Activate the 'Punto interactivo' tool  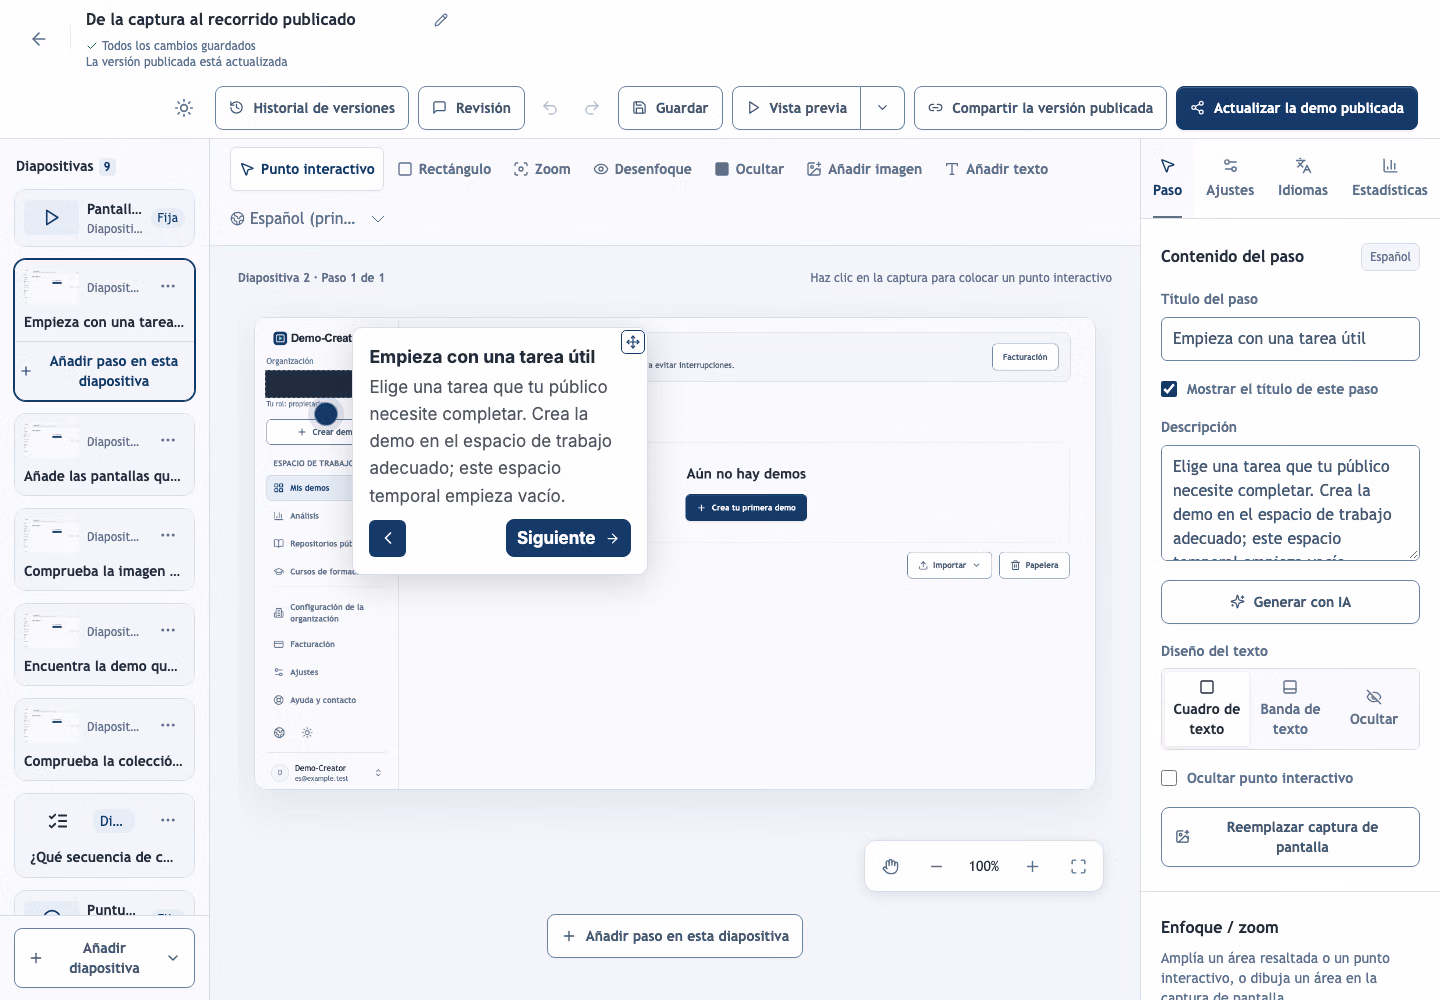[308, 169]
